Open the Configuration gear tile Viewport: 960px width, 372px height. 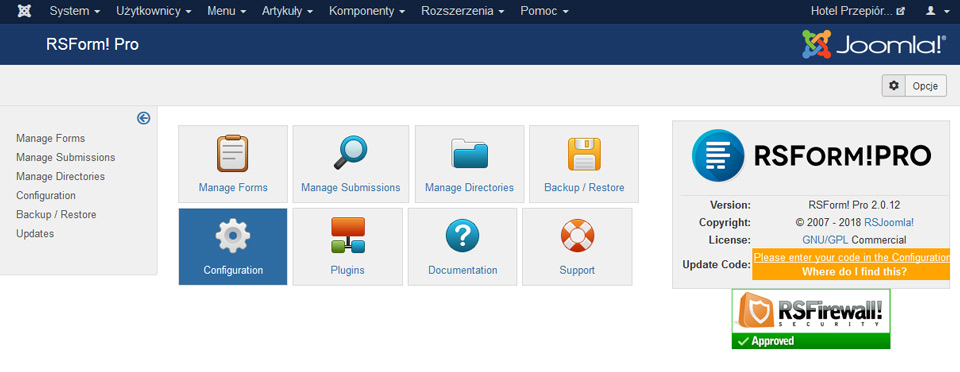233,247
